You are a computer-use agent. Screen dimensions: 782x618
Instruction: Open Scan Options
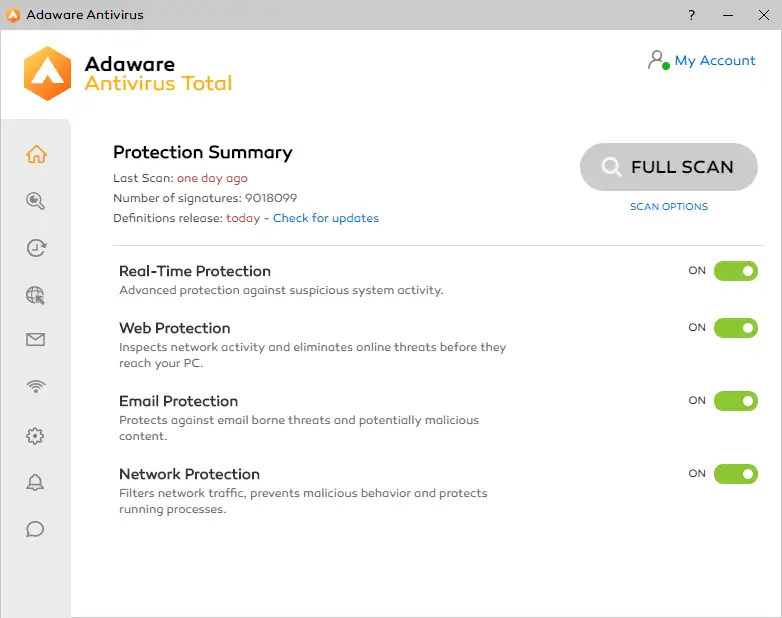click(x=668, y=207)
